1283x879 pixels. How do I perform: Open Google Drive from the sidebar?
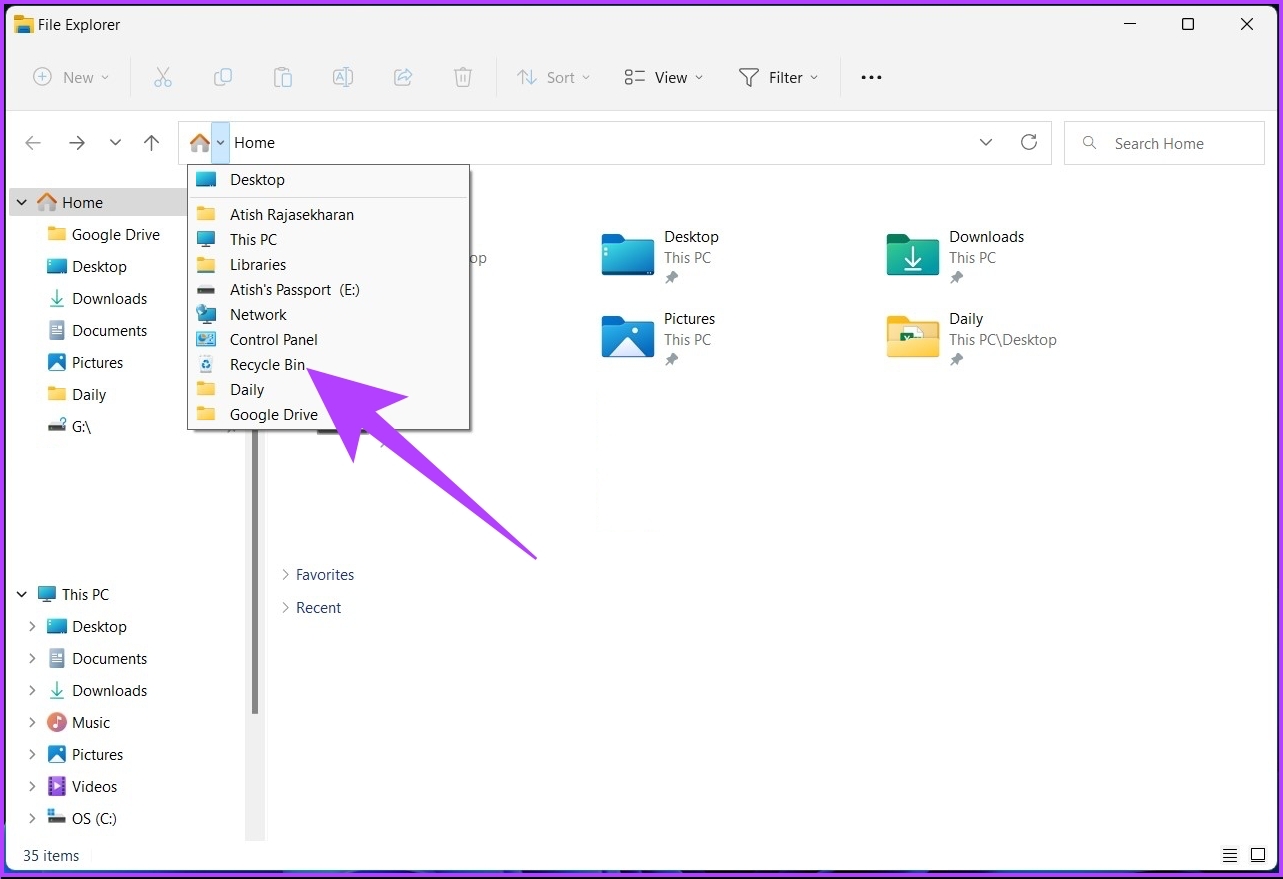[113, 234]
